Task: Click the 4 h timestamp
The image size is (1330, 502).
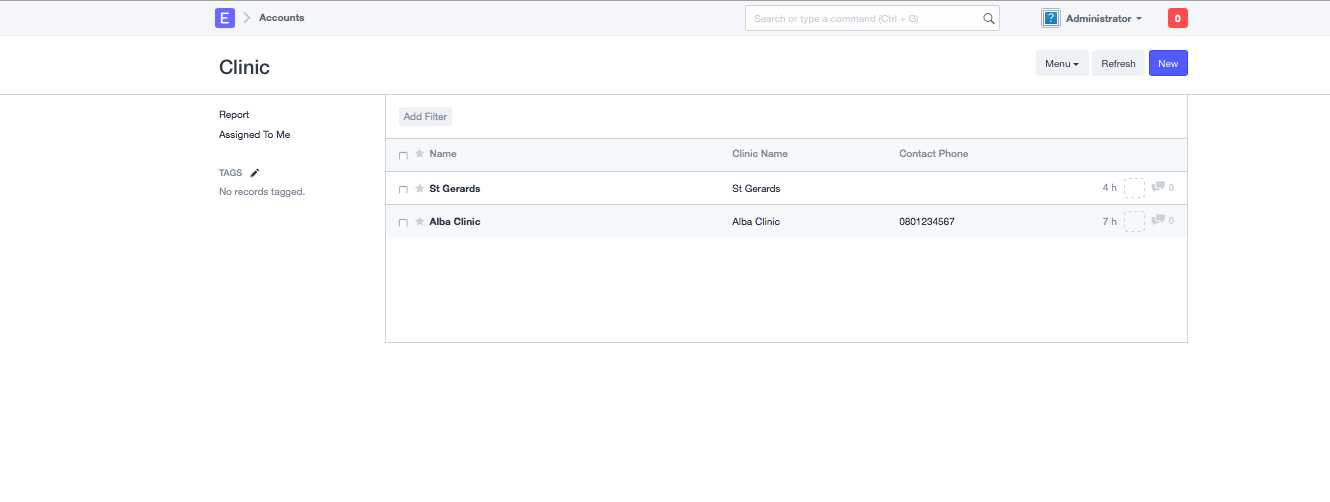Action: pos(1109,188)
